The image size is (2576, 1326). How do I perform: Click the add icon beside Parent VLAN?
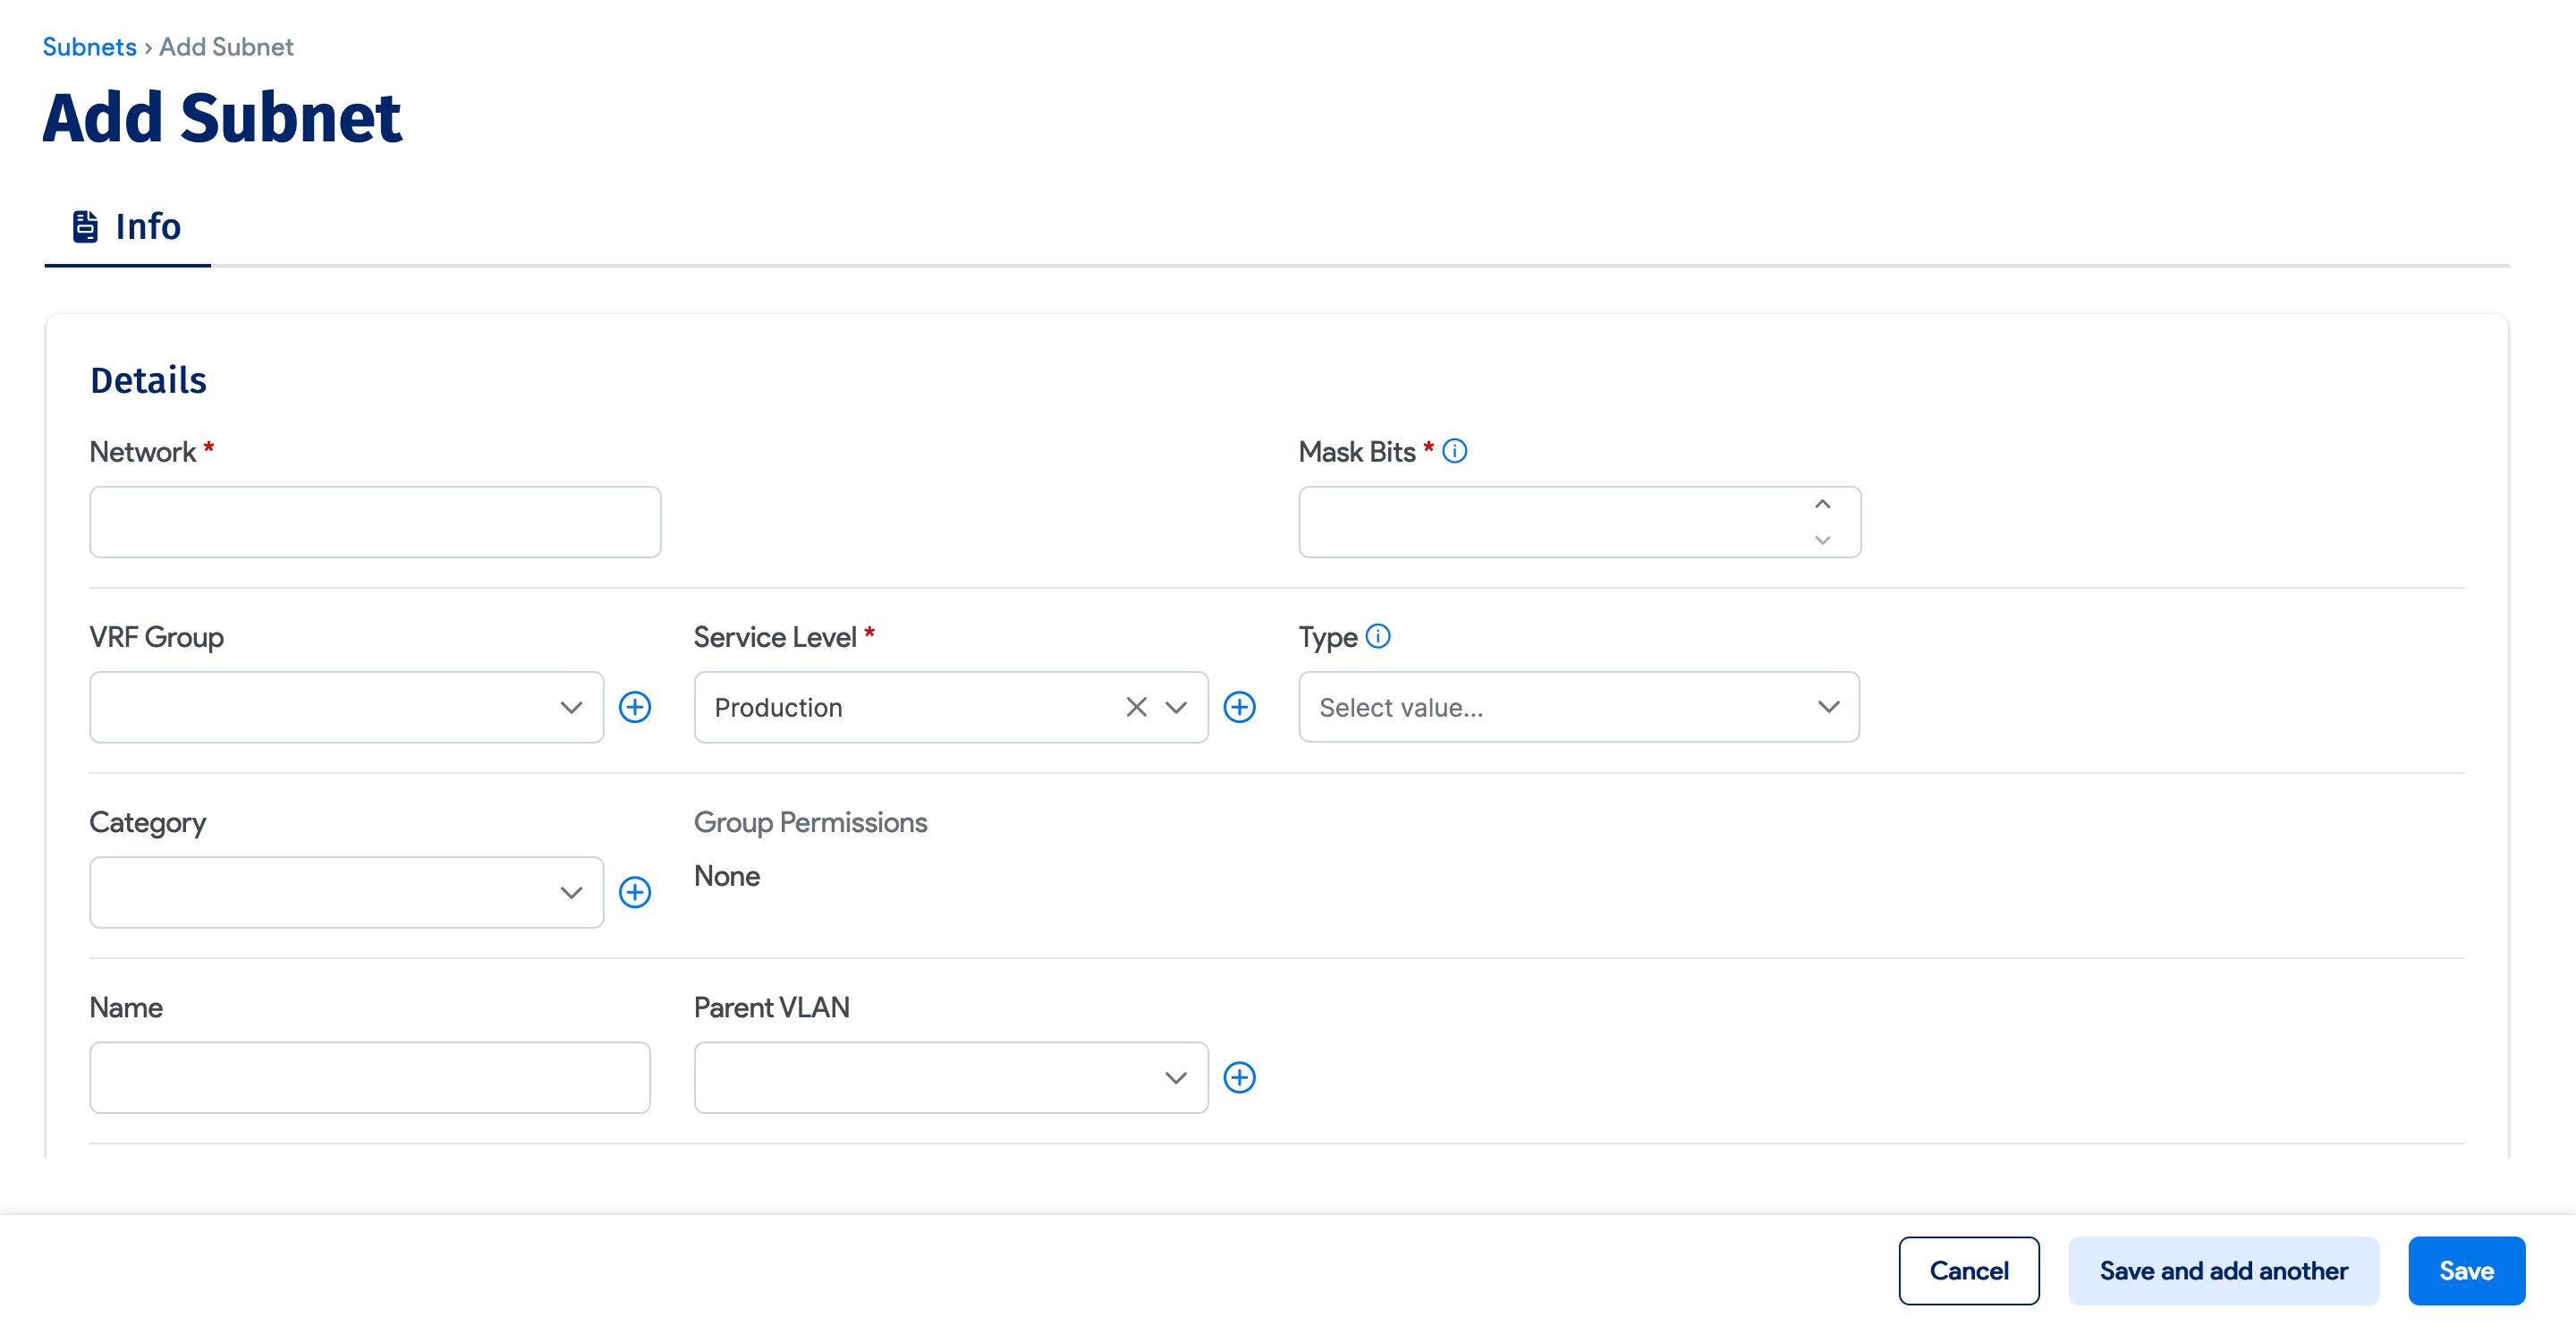(x=1240, y=1077)
